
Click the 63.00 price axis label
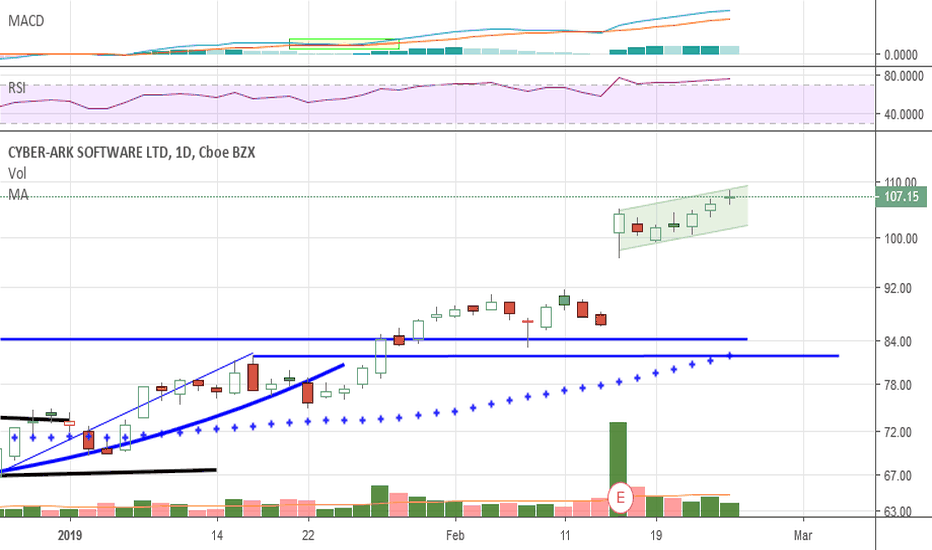point(900,511)
